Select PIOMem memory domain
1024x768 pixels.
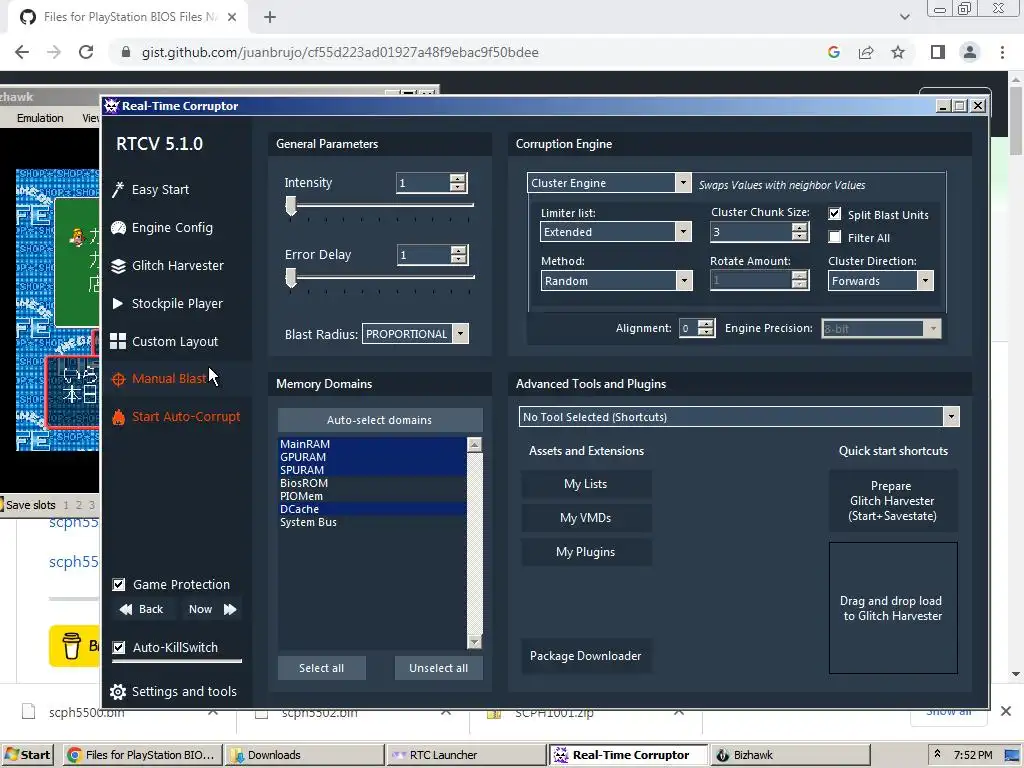pyautogui.click(x=372, y=496)
